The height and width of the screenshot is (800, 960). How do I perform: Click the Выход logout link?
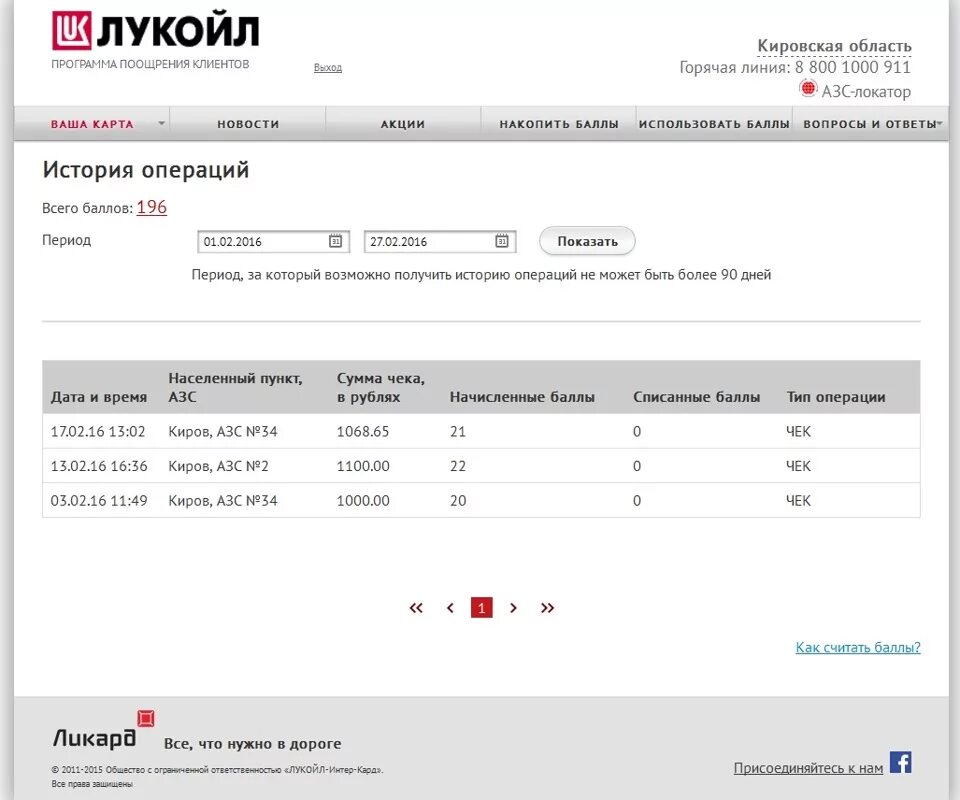pos(328,67)
